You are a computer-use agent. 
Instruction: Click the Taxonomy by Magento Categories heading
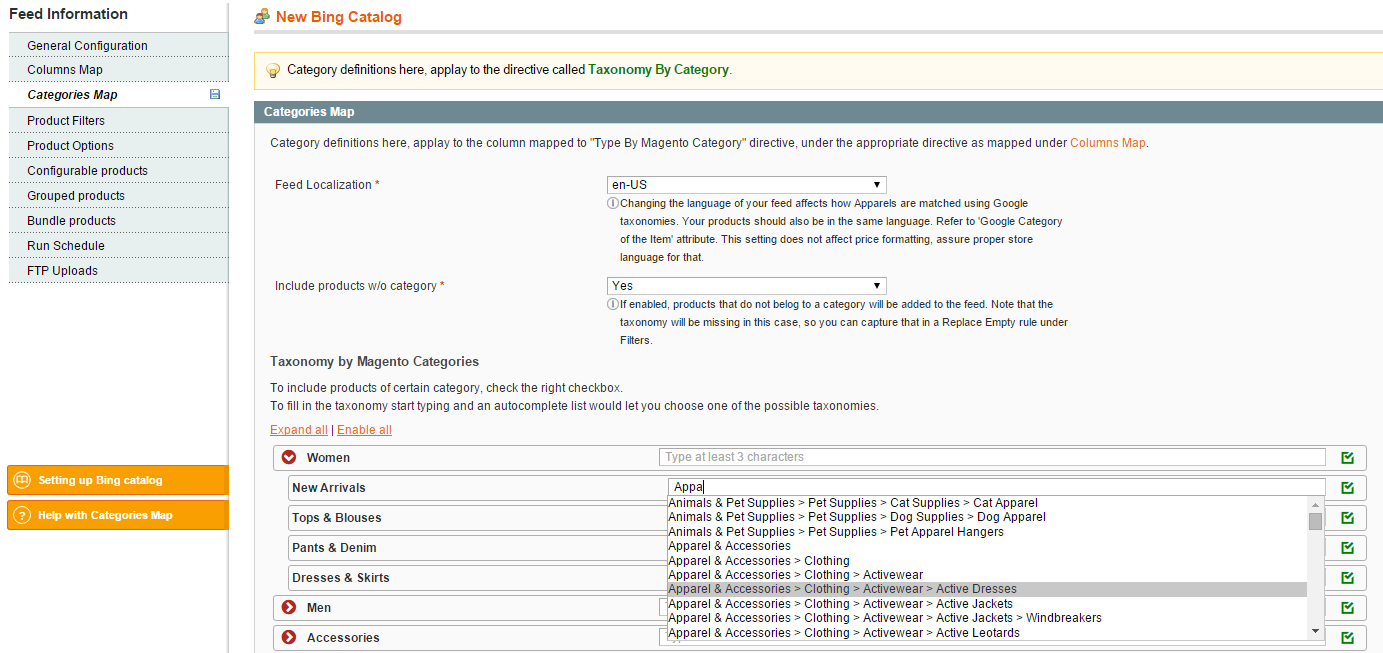[374, 361]
